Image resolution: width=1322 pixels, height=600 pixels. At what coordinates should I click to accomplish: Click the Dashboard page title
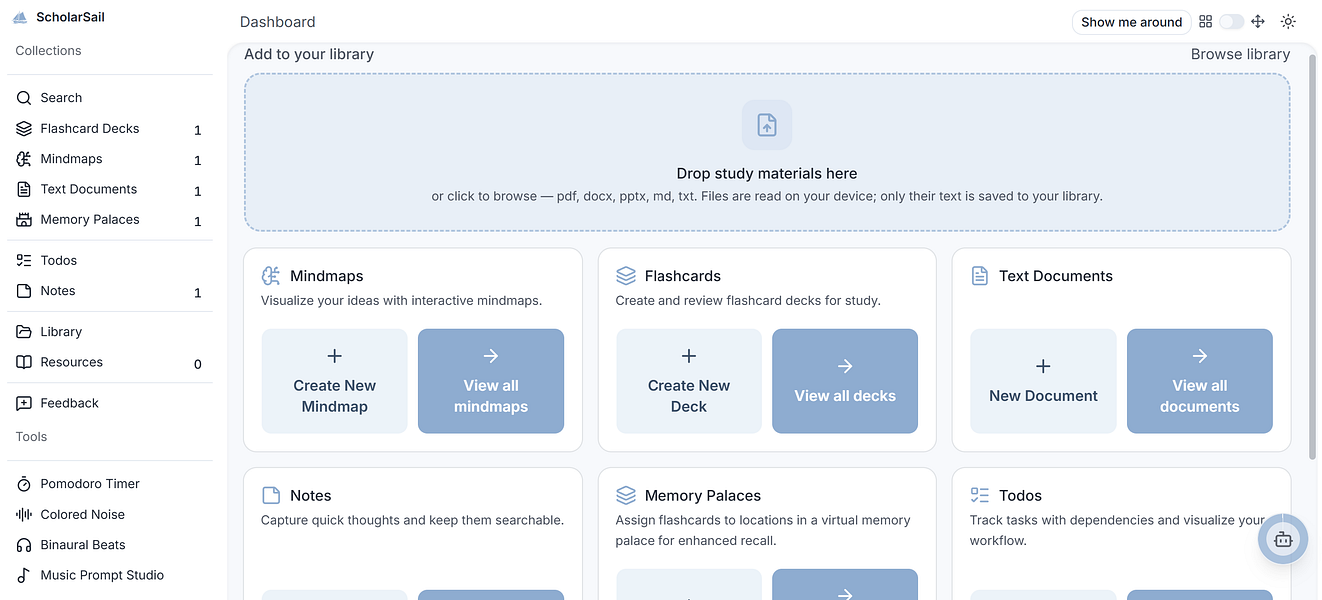[x=278, y=22]
